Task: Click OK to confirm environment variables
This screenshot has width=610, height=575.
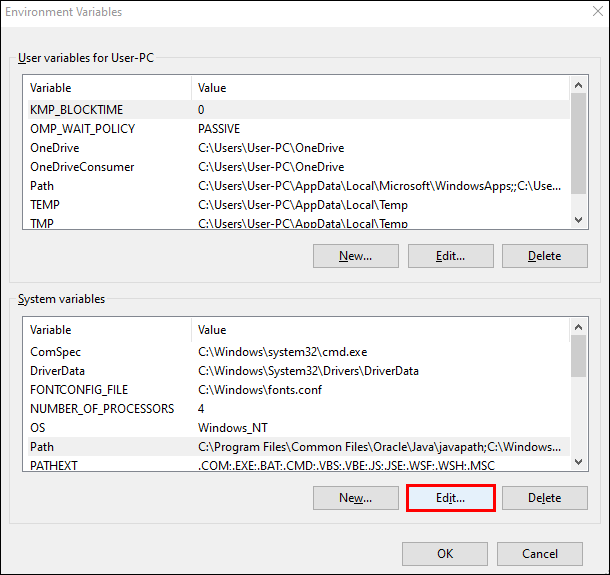Action: coord(445,554)
